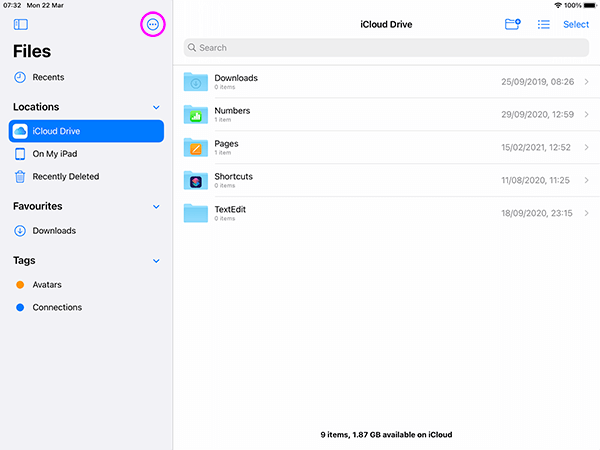
Task: Open the TextEdit folder icon
Action: coord(196,213)
